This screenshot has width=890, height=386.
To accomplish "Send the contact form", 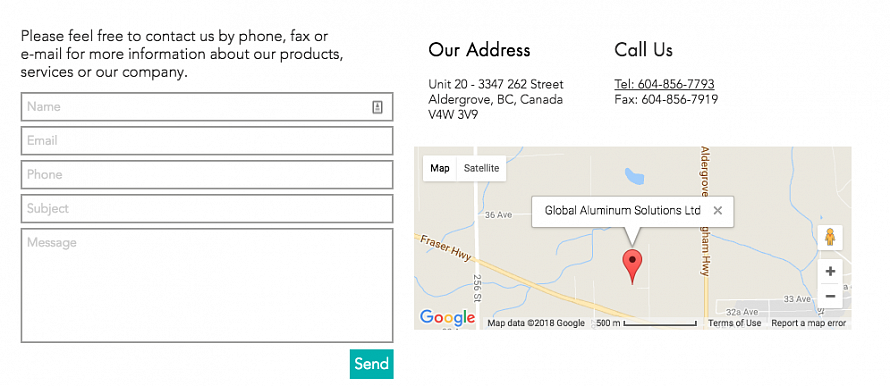I will tap(371, 364).
